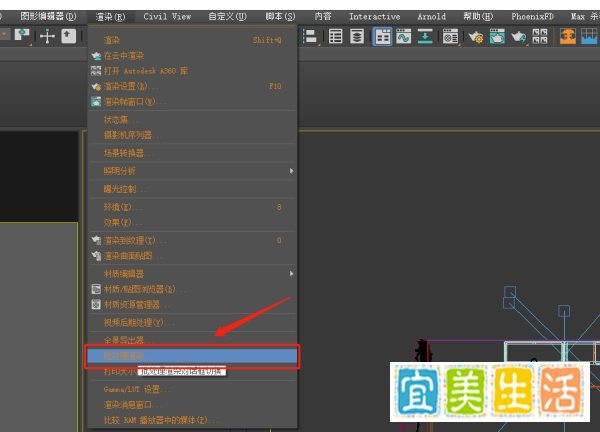
Task: Open 效果(F) menu entry
Action: click(x=192, y=222)
